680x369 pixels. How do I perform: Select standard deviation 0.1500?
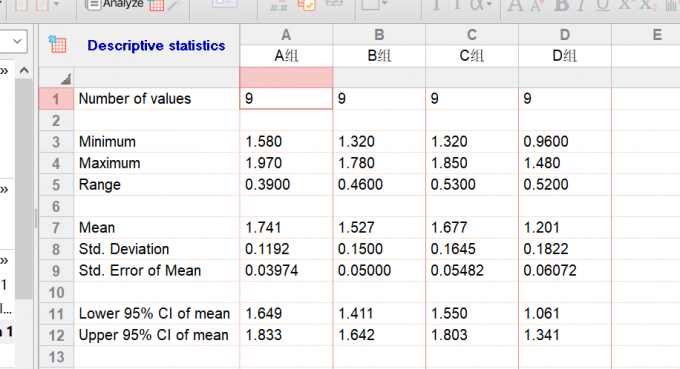(379, 249)
